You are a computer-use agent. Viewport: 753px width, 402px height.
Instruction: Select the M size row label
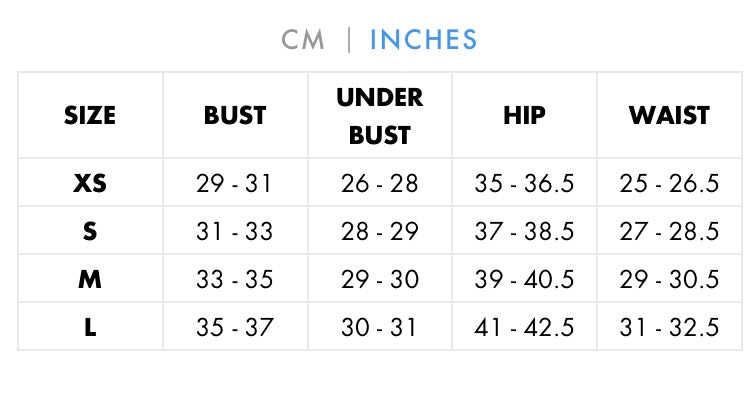click(90, 279)
